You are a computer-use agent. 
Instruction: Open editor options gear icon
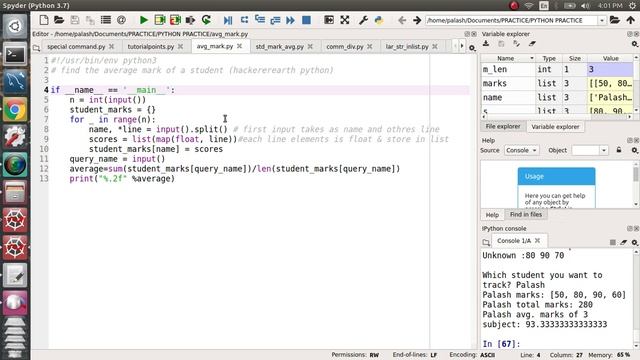click(472, 48)
